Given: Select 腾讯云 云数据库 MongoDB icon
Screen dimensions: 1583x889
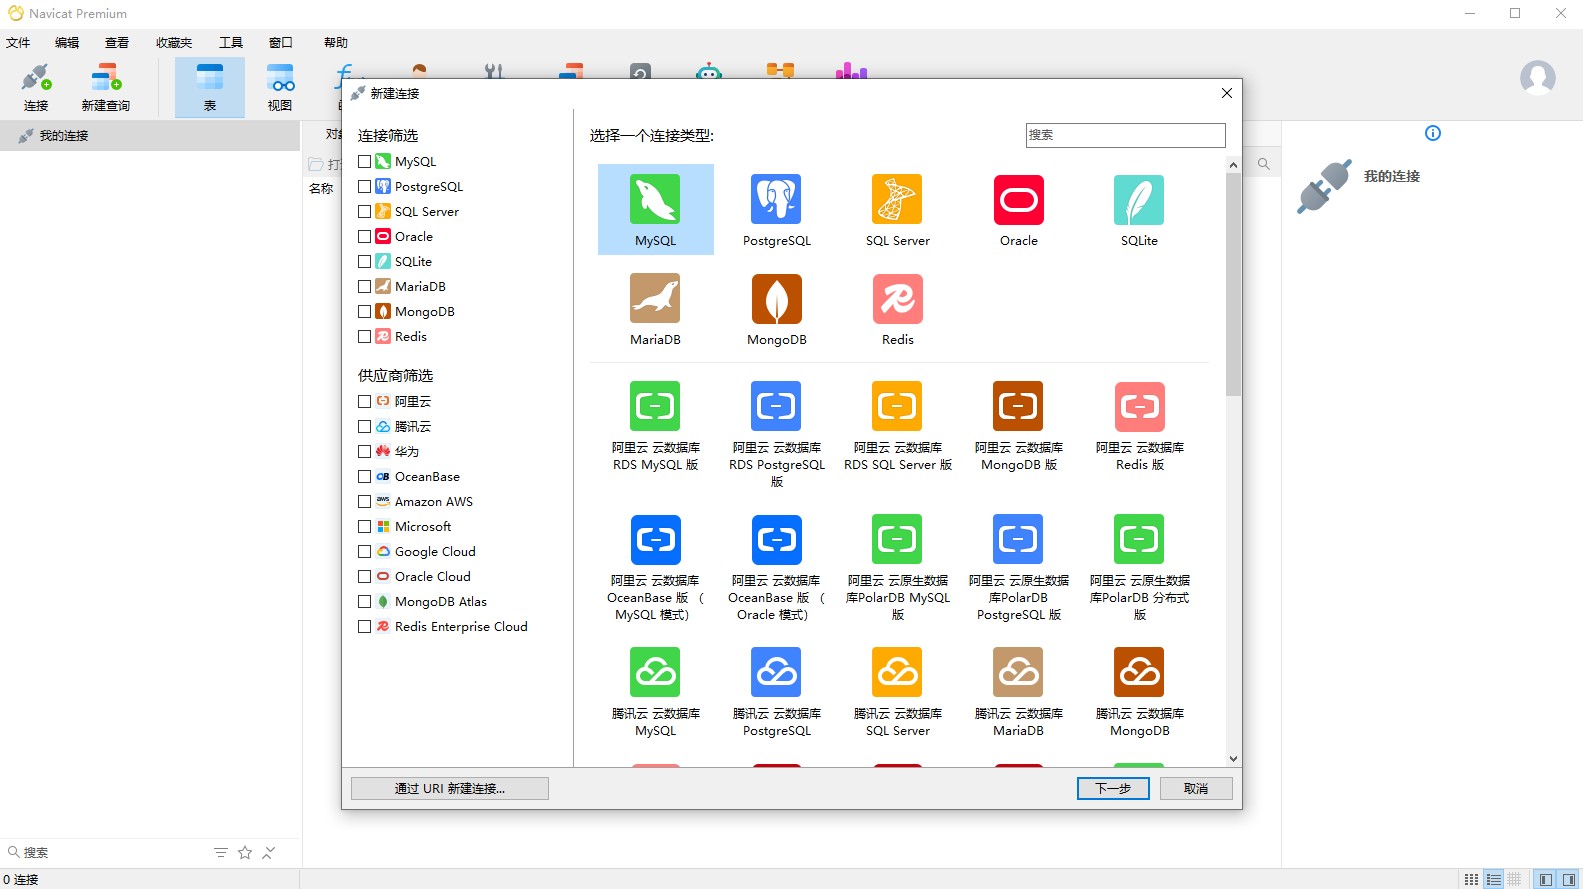Looking at the screenshot, I should 1139,672.
